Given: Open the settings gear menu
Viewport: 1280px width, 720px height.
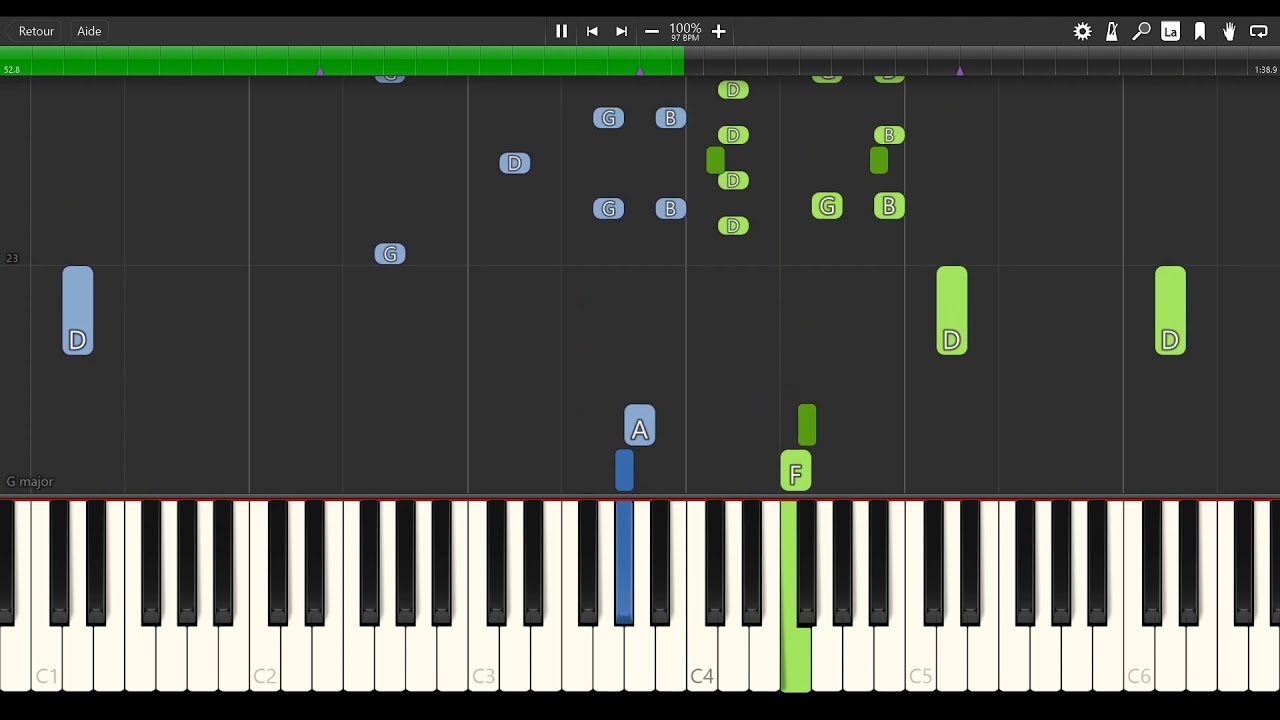Looking at the screenshot, I should pyautogui.click(x=1082, y=31).
